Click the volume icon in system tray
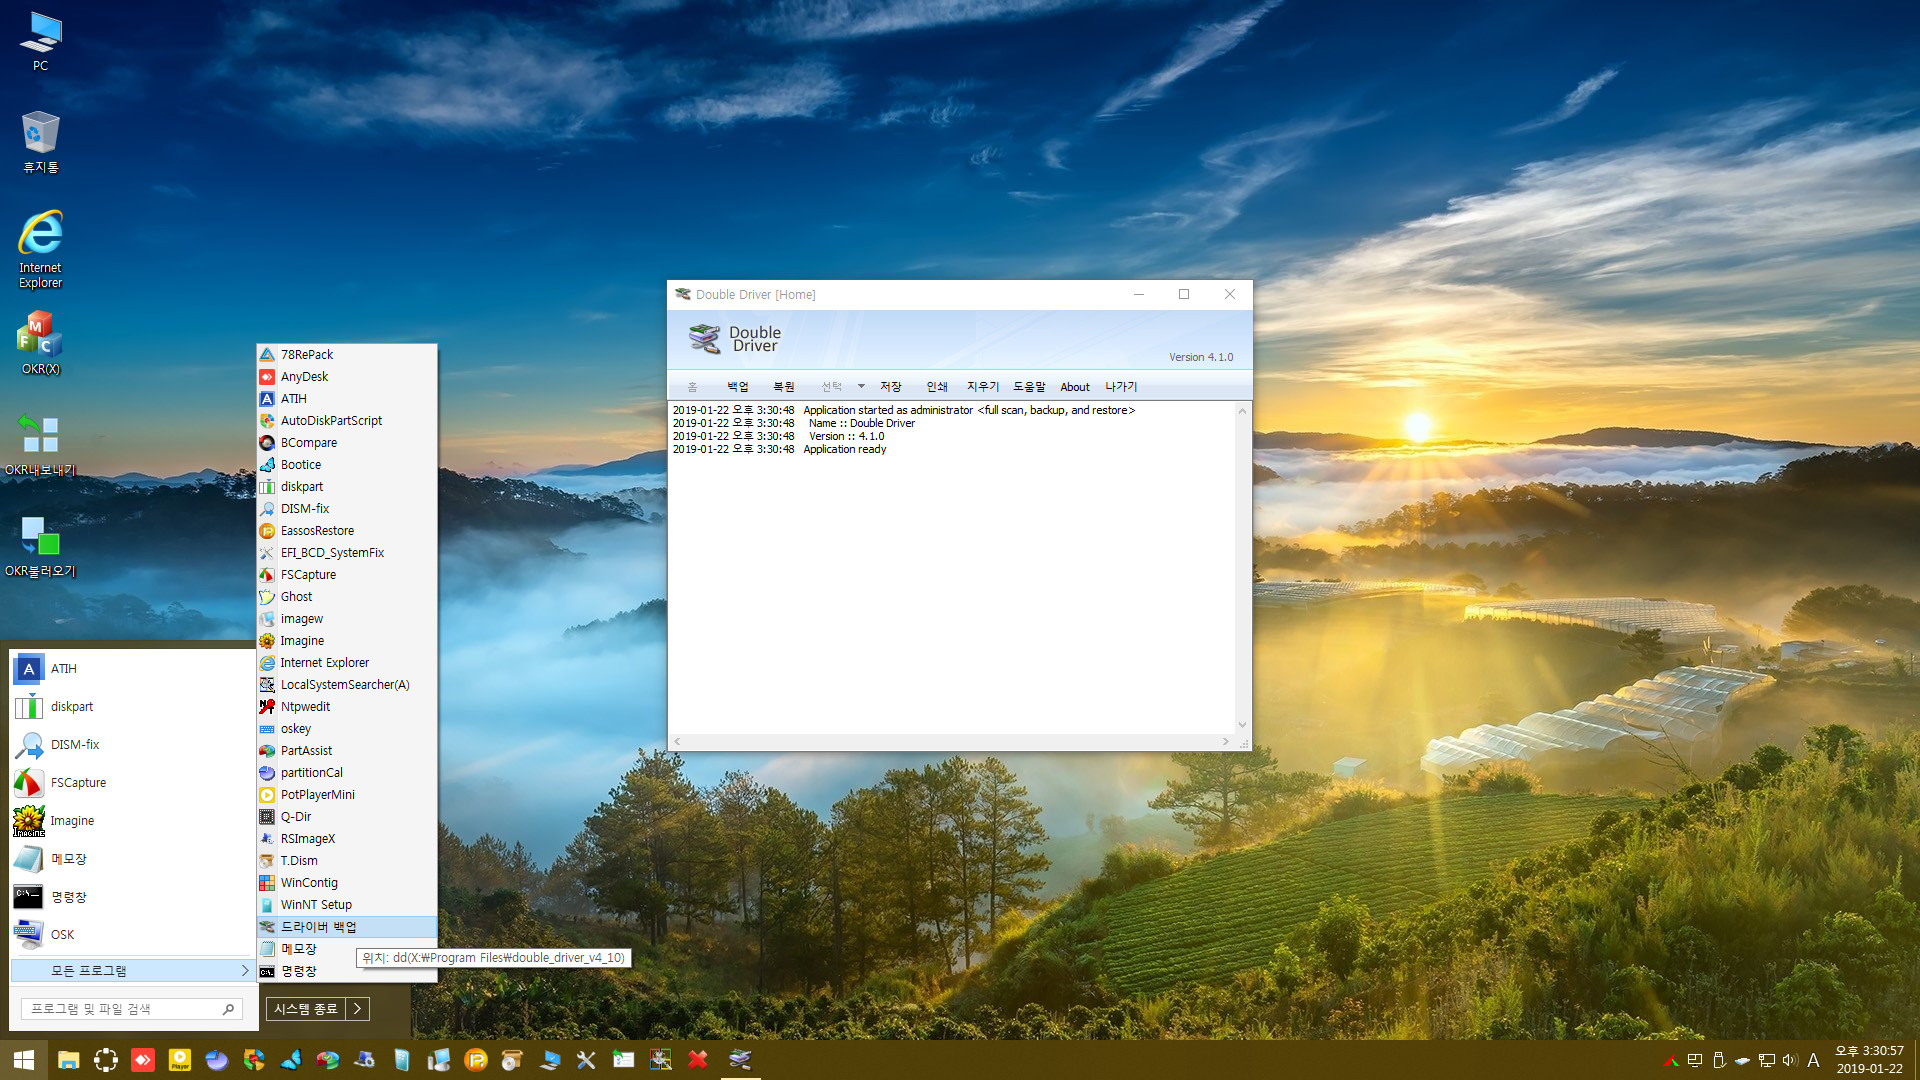 1790,1060
